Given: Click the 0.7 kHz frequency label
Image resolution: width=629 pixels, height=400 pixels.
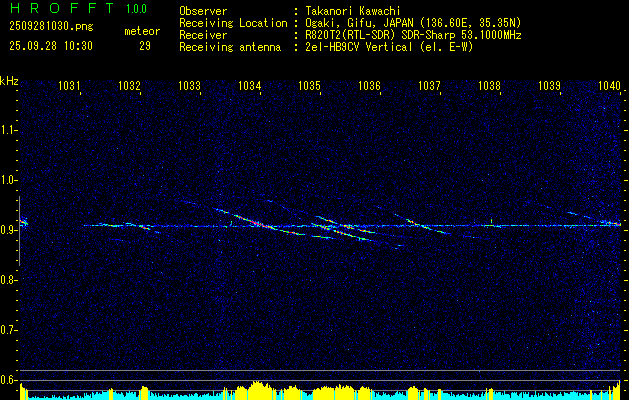Looking at the screenshot, I should [8, 330].
